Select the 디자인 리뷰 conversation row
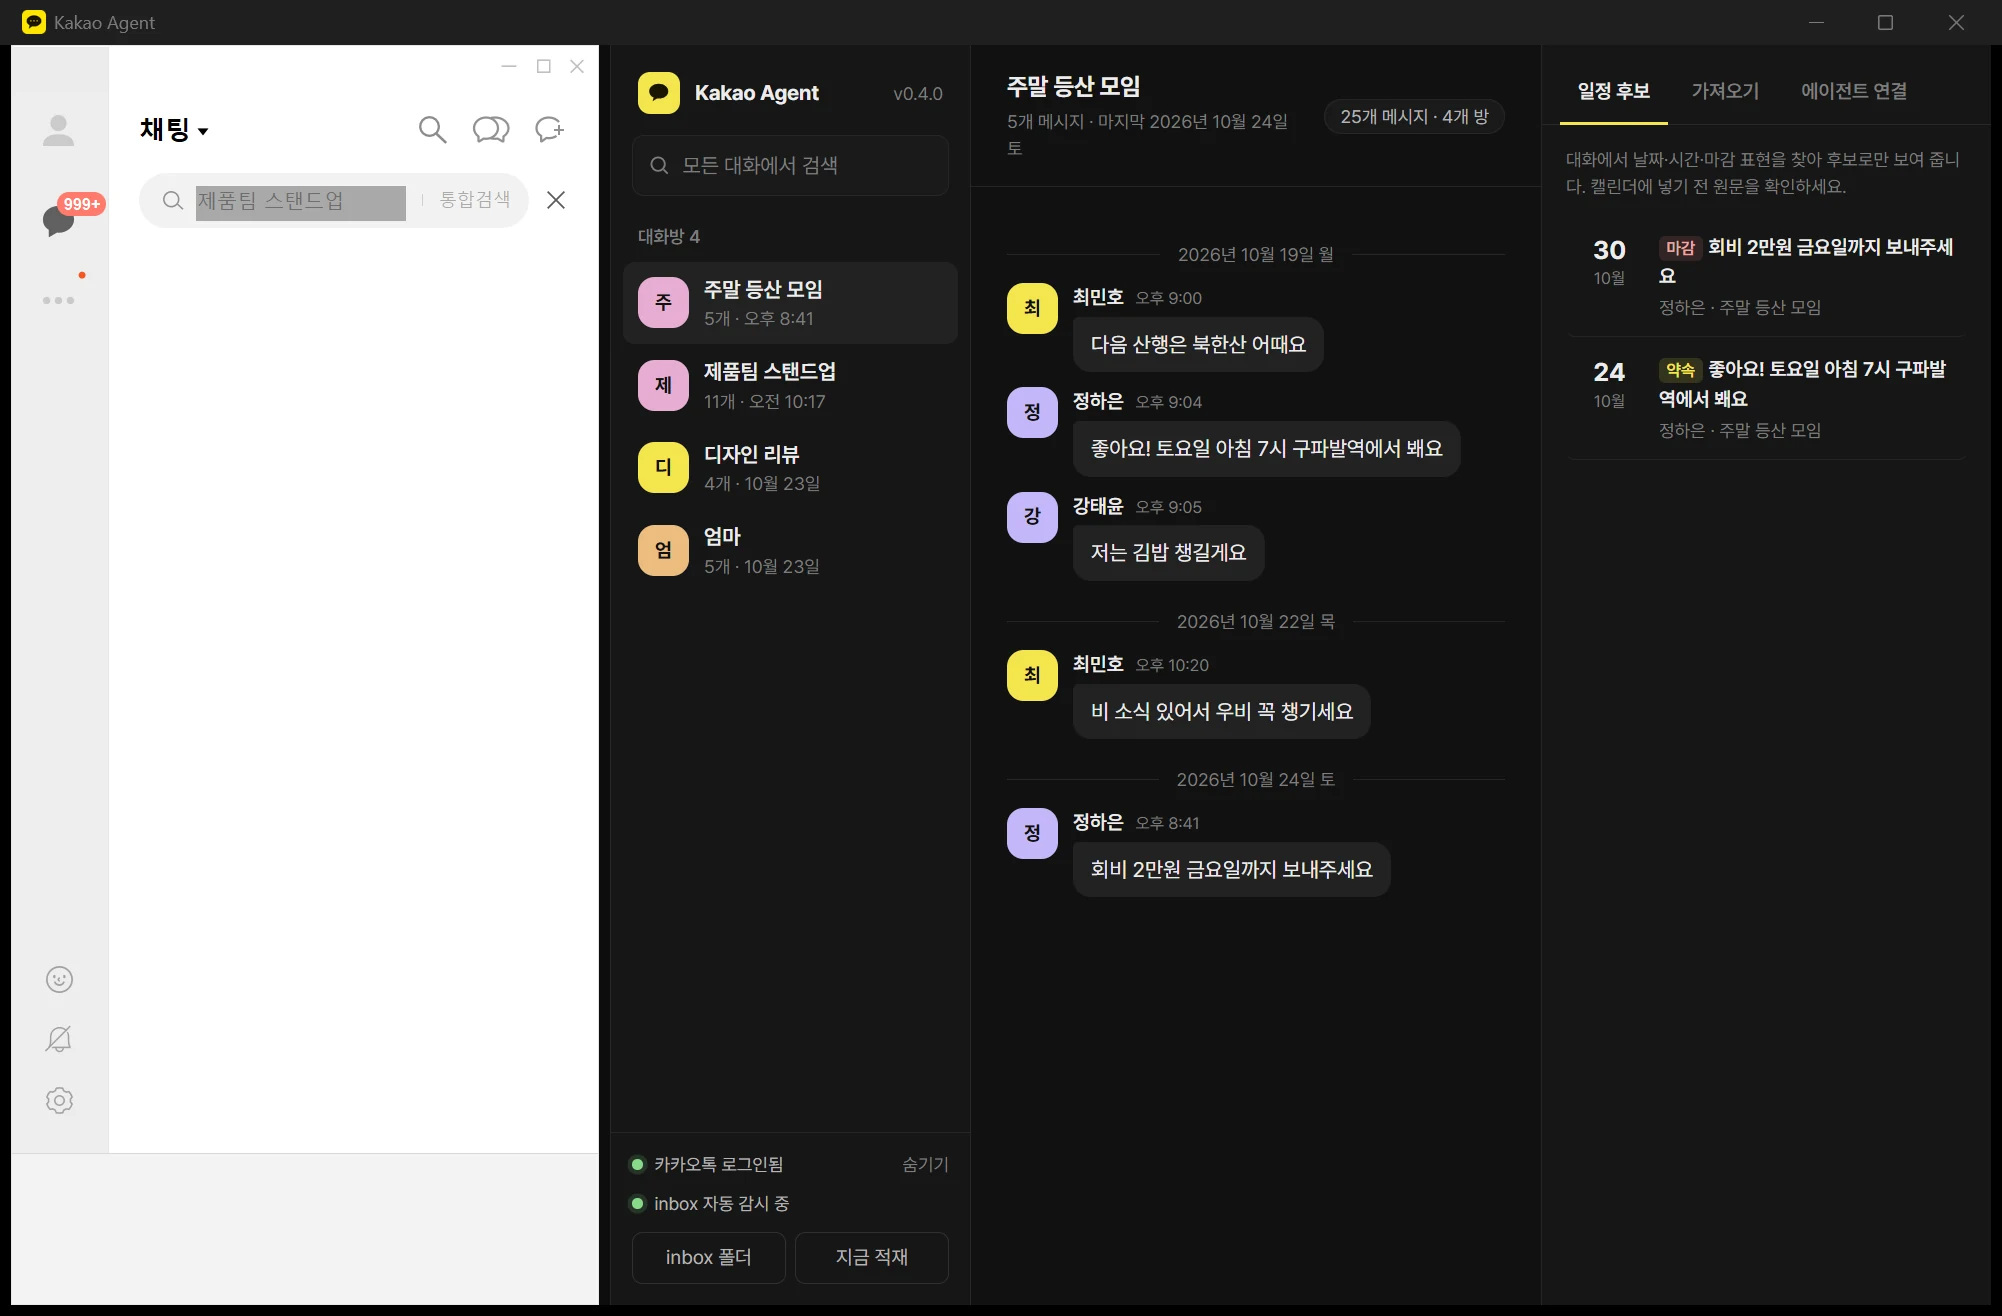The image size is (2002, 1316). [x=790, y=467]
